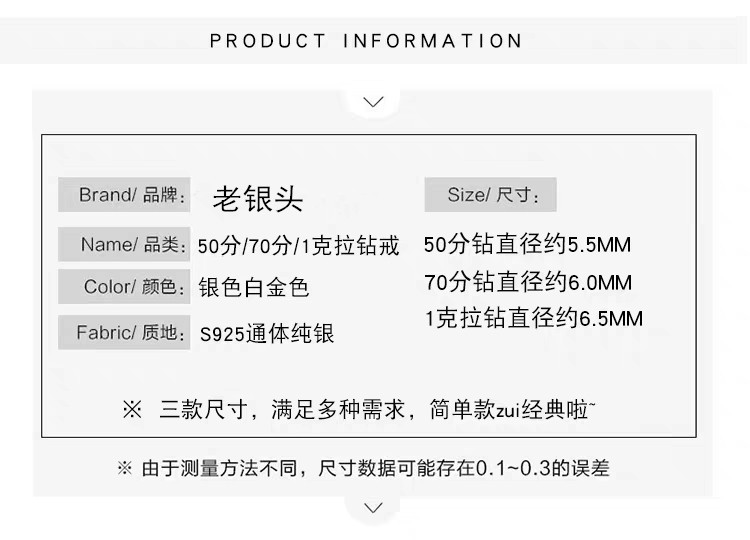Click the text 简单款zui经典啦
This screenshot has height=540, width=750.
pyautogui.click(x=512, y=409)
